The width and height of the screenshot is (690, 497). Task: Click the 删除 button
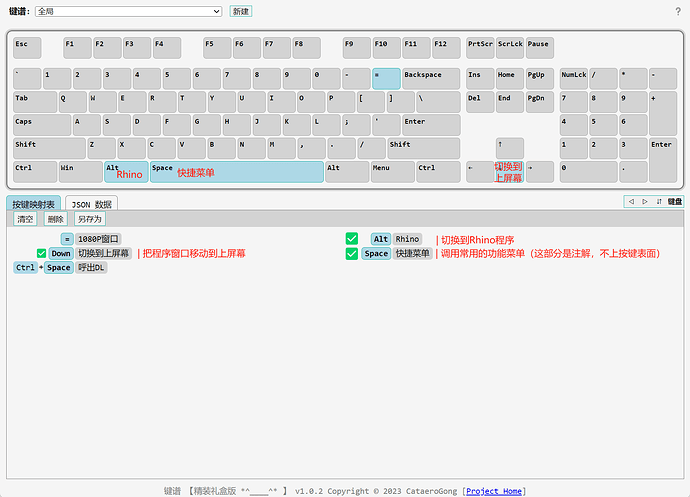(x=56, y=219)
